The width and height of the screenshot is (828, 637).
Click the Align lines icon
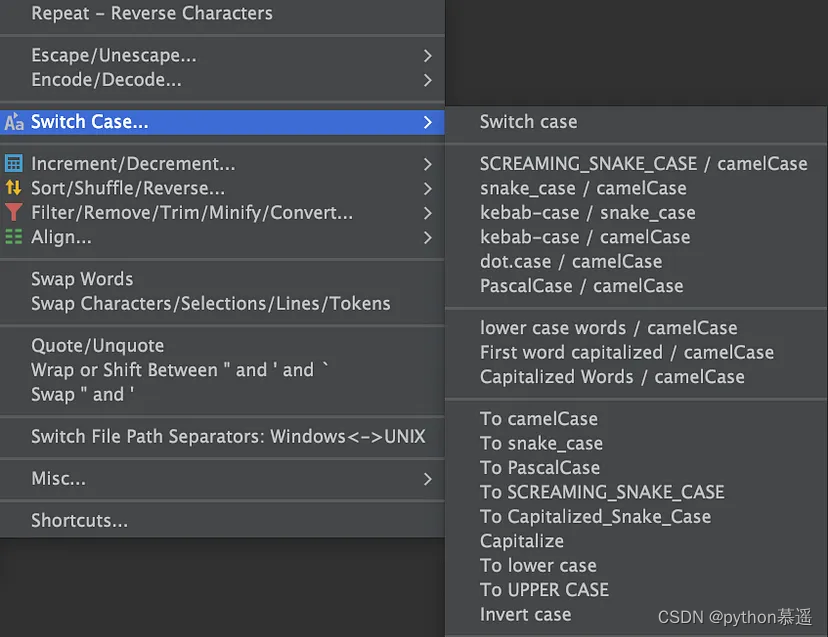pos(14,237)
